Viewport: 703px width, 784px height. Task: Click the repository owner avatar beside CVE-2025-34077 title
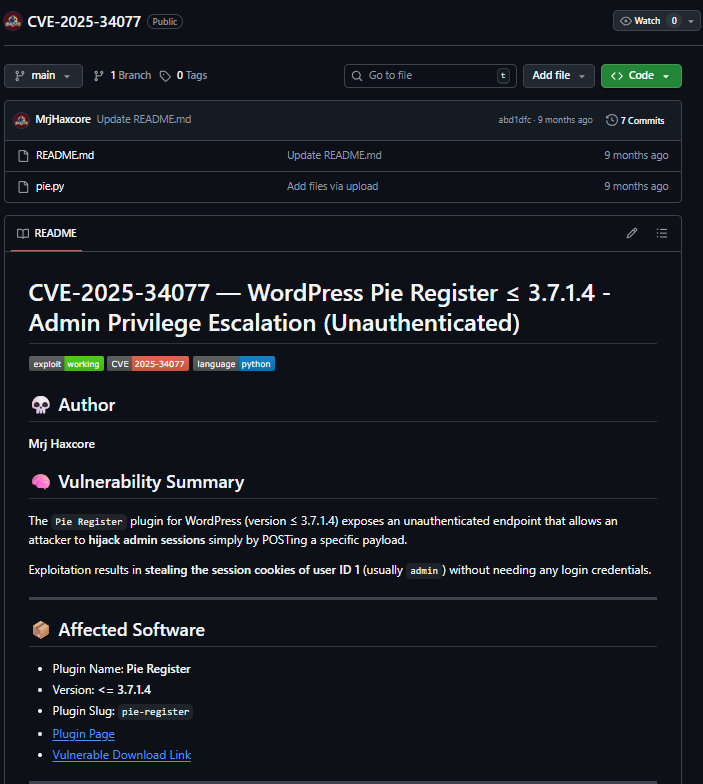[x=12, y=21]
